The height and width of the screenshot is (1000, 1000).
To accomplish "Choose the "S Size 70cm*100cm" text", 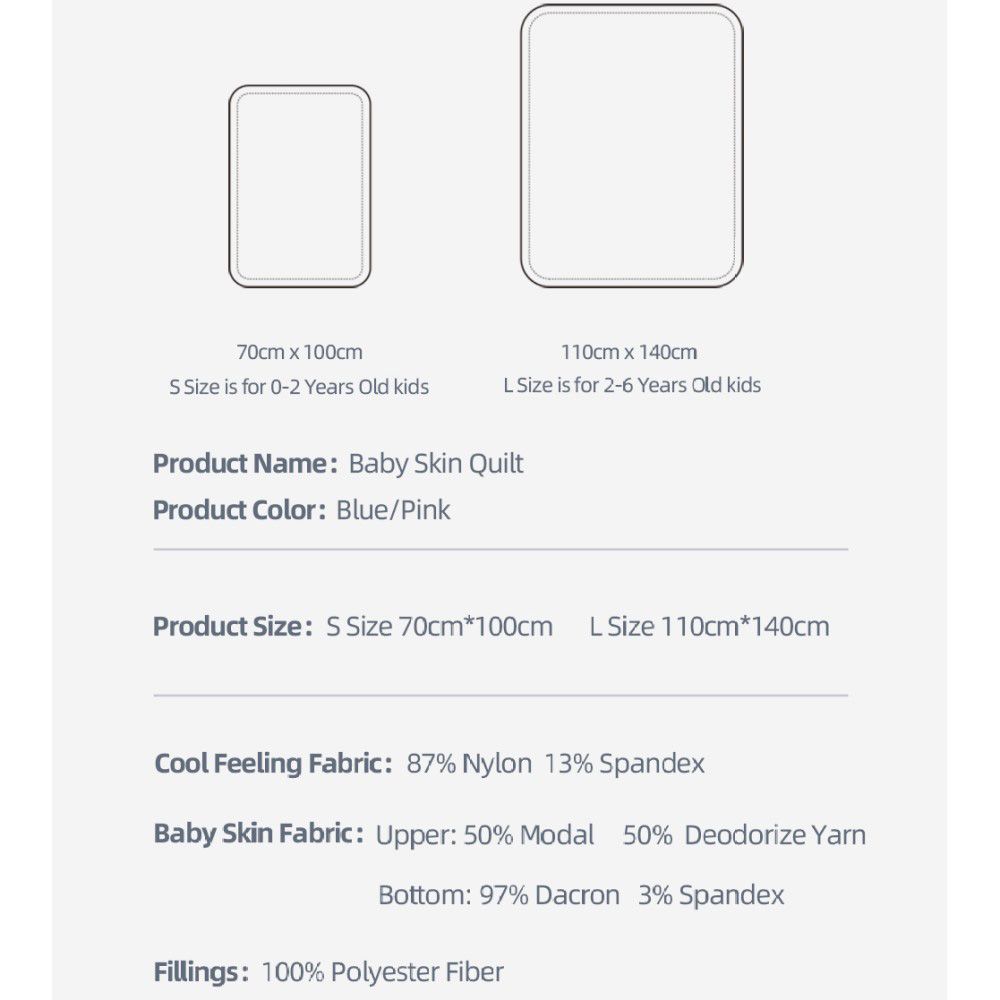I will click(440, 627).
